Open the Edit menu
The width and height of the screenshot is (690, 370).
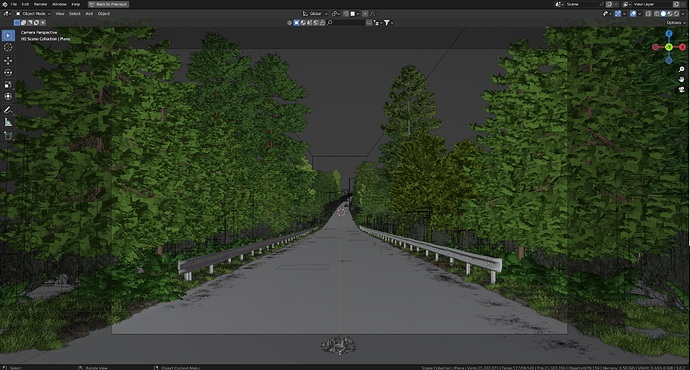(26, 4)
